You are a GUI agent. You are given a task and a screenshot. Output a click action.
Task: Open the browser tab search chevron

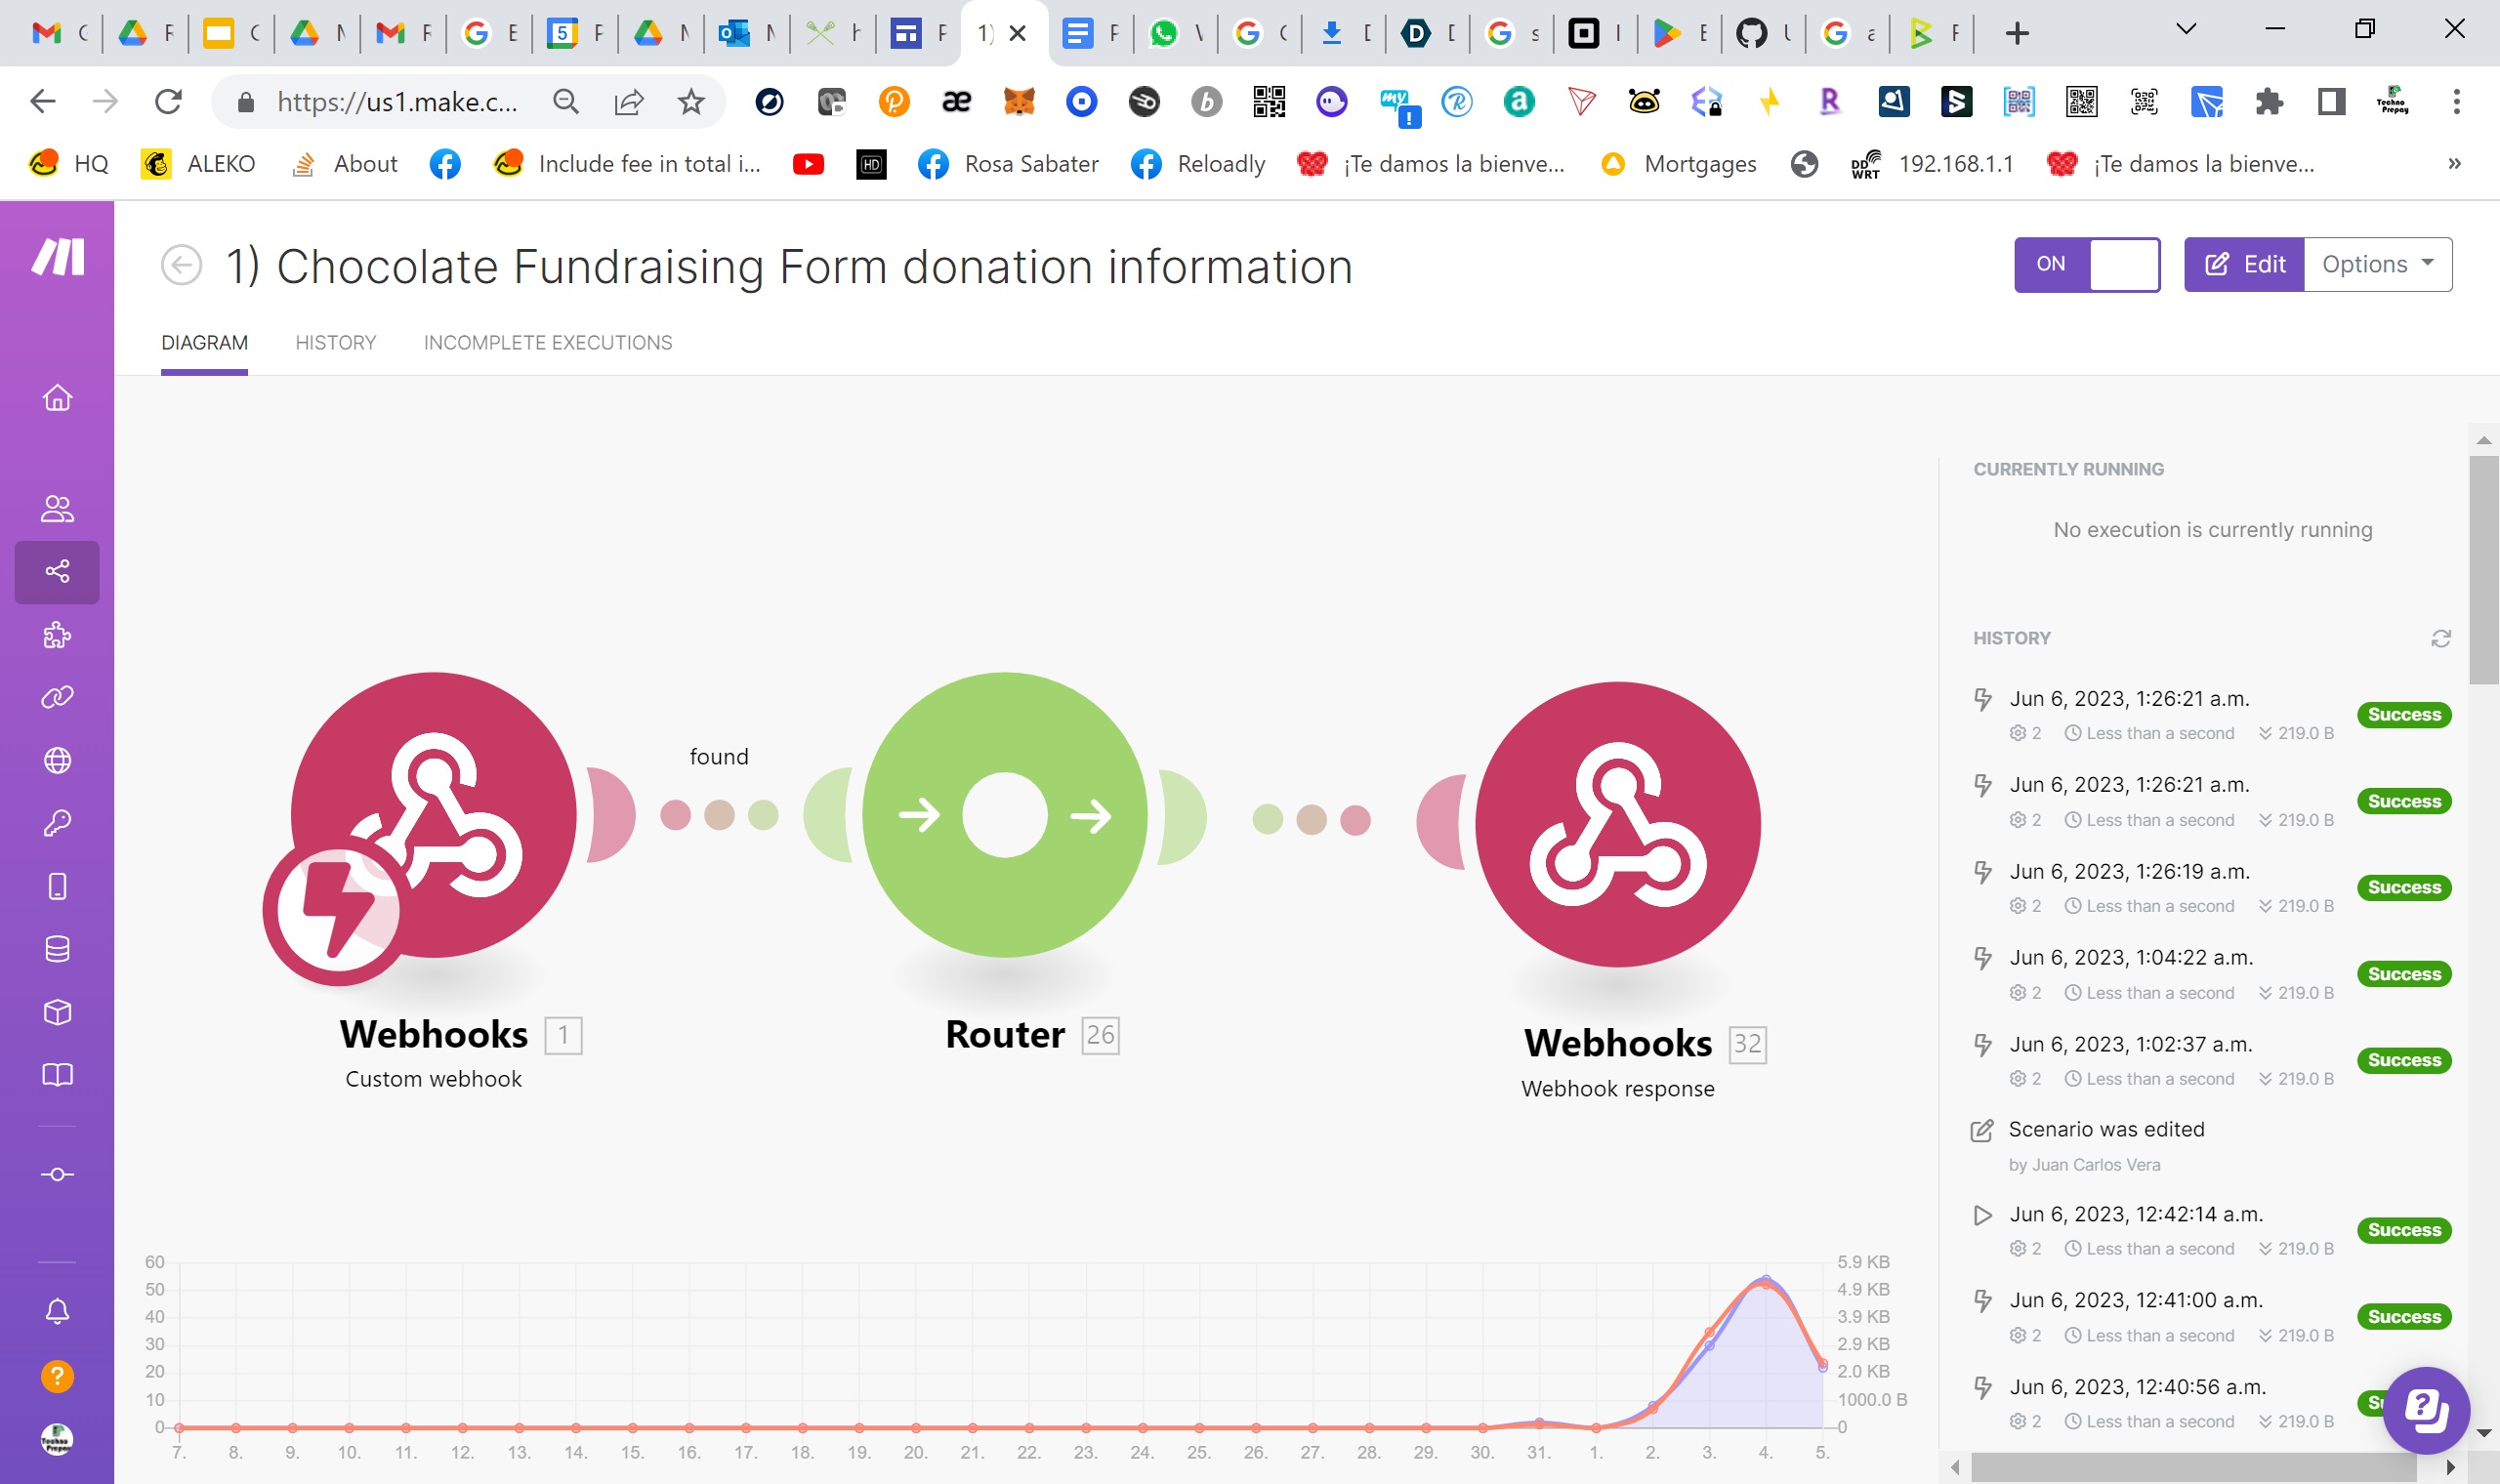click(x=2186, y=31)
